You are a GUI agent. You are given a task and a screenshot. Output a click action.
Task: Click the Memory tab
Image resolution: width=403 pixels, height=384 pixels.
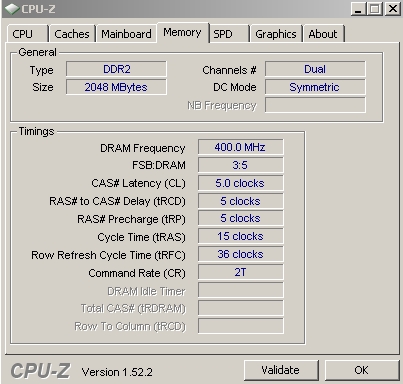[x=182, y=33]
